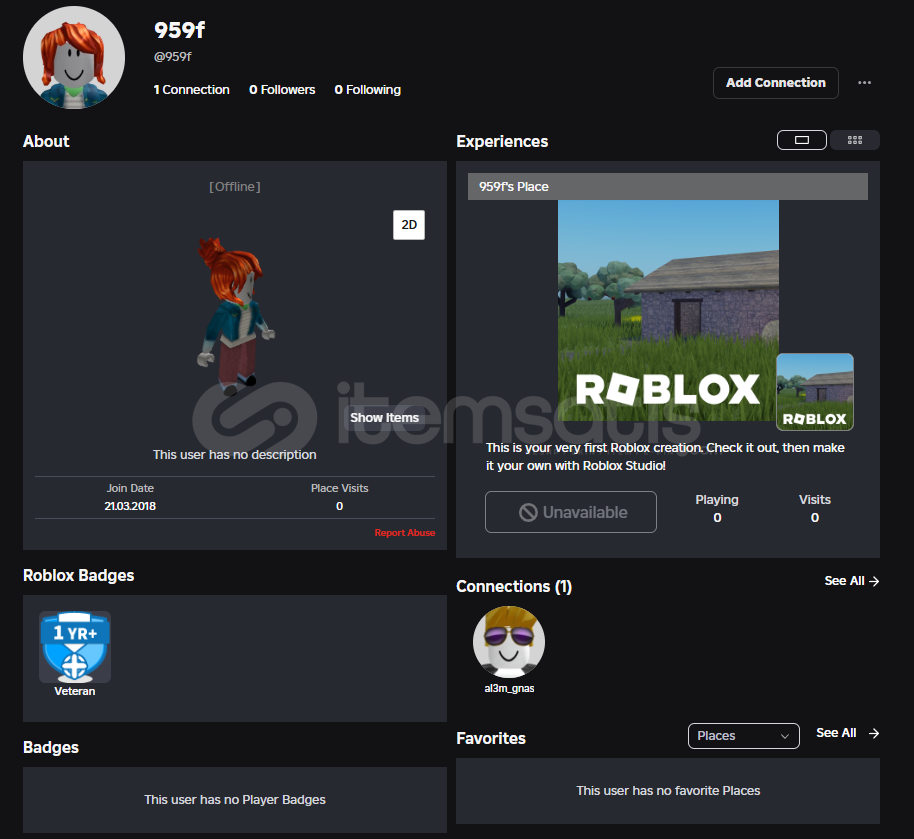The image size is (914, 839).
Task: Click the Place Visits label
Action: point(339,488)
